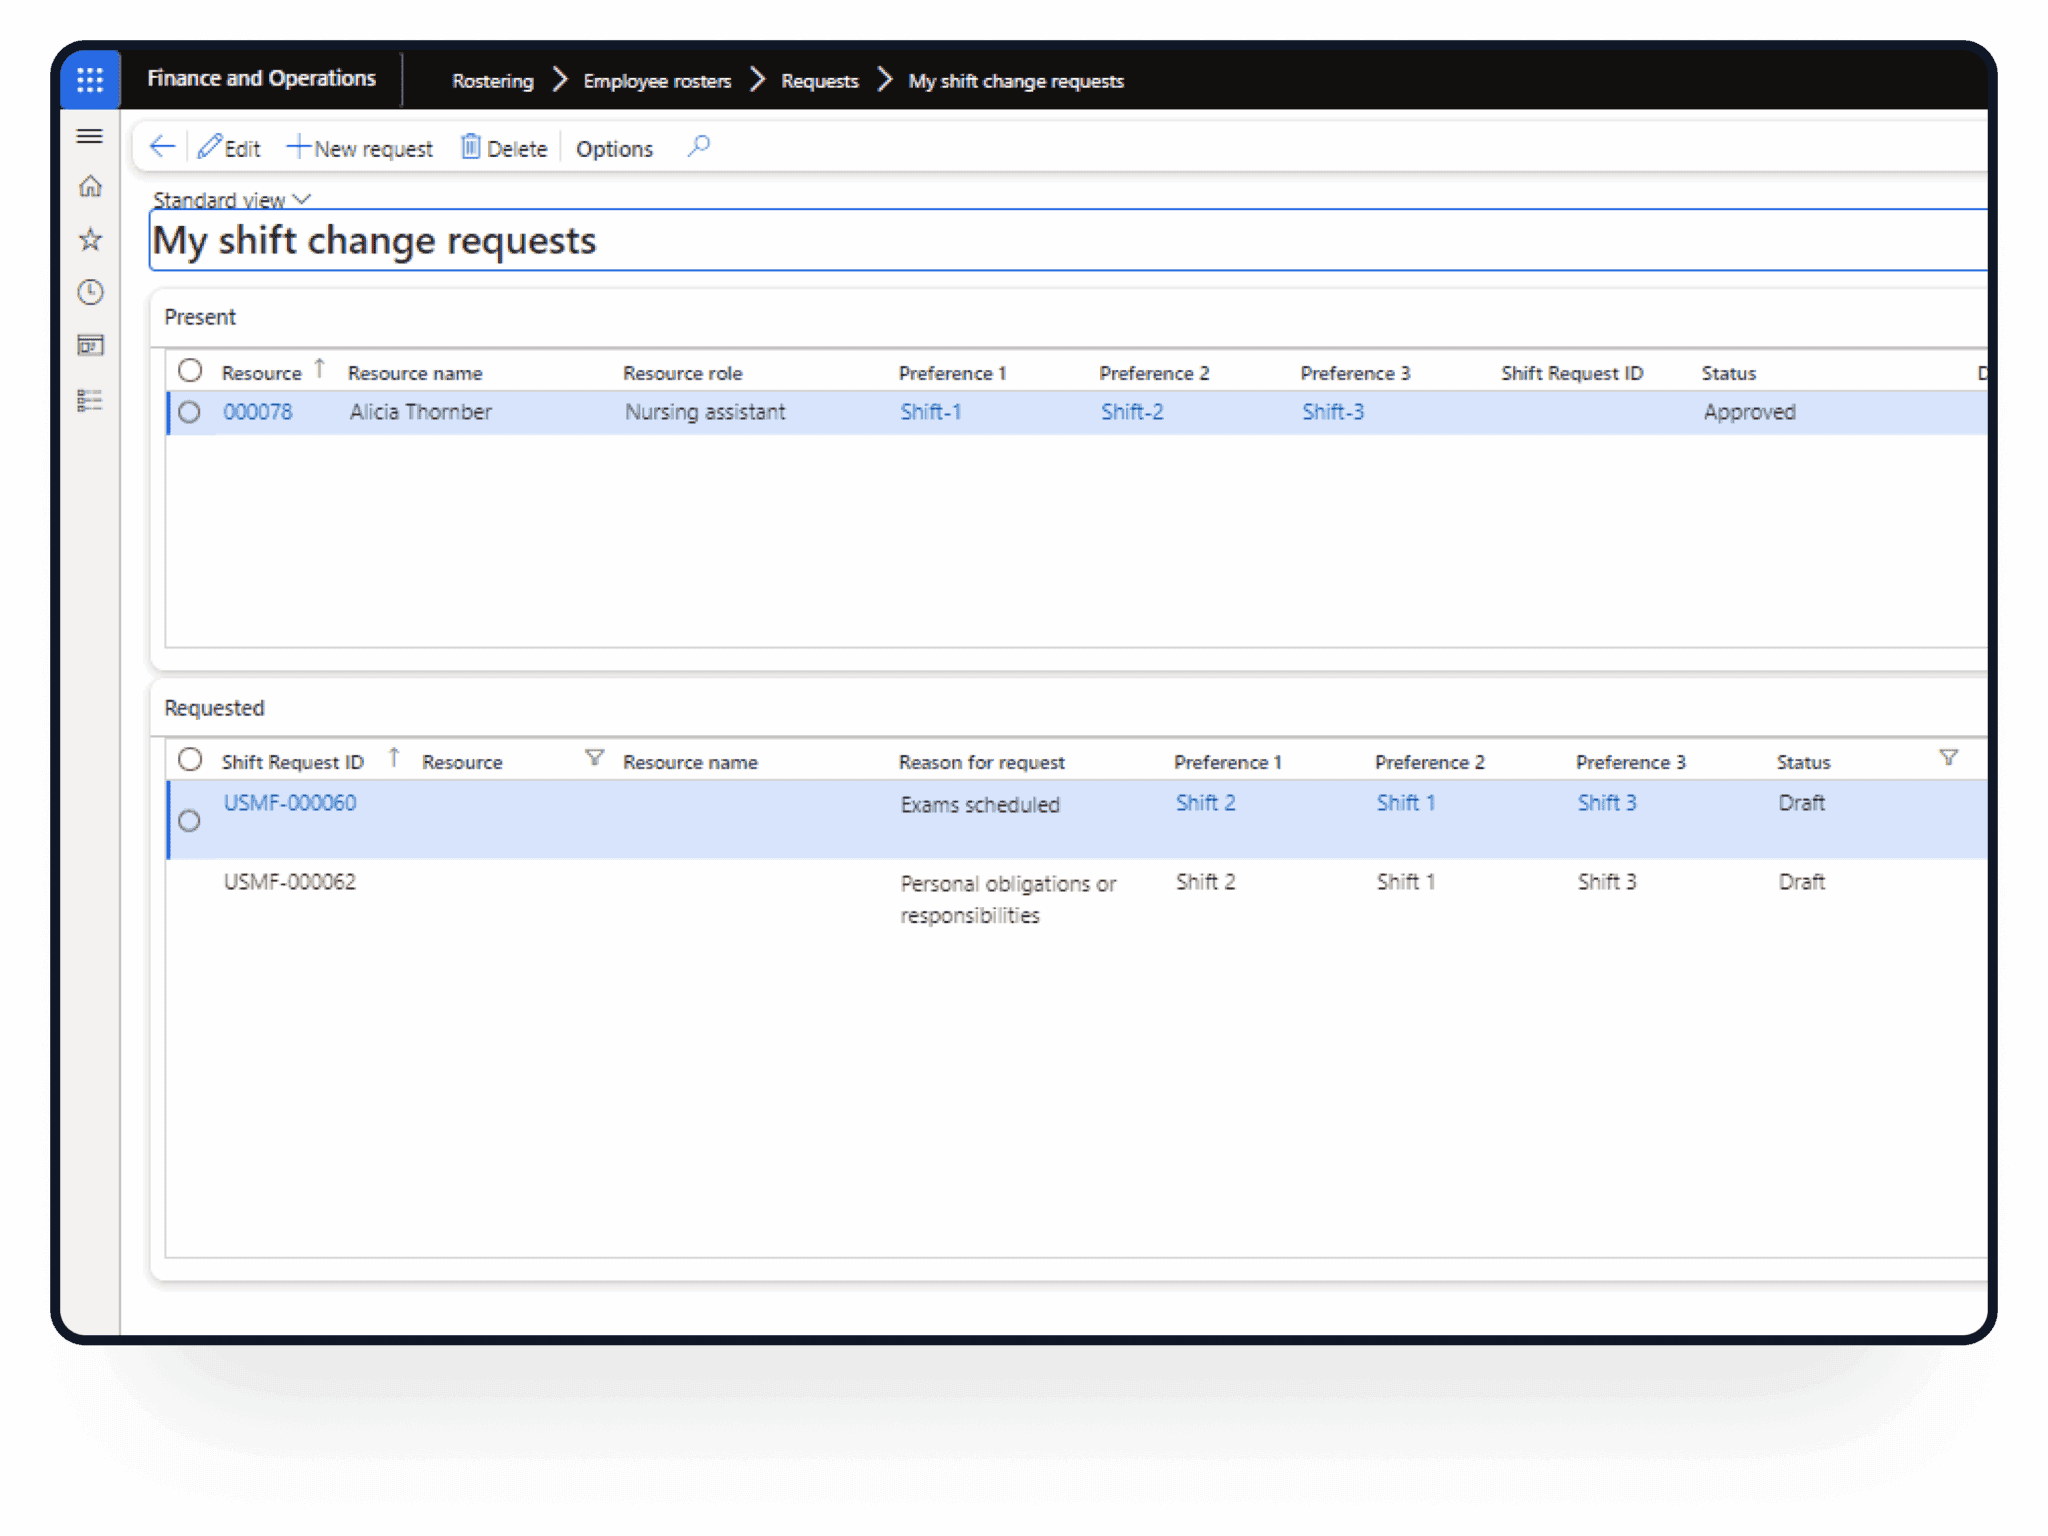The height and width of the screenshot is (1536, 2048).
Task: Click Draft status in USMF-000062 row
Action: (x=1802, y=882)
